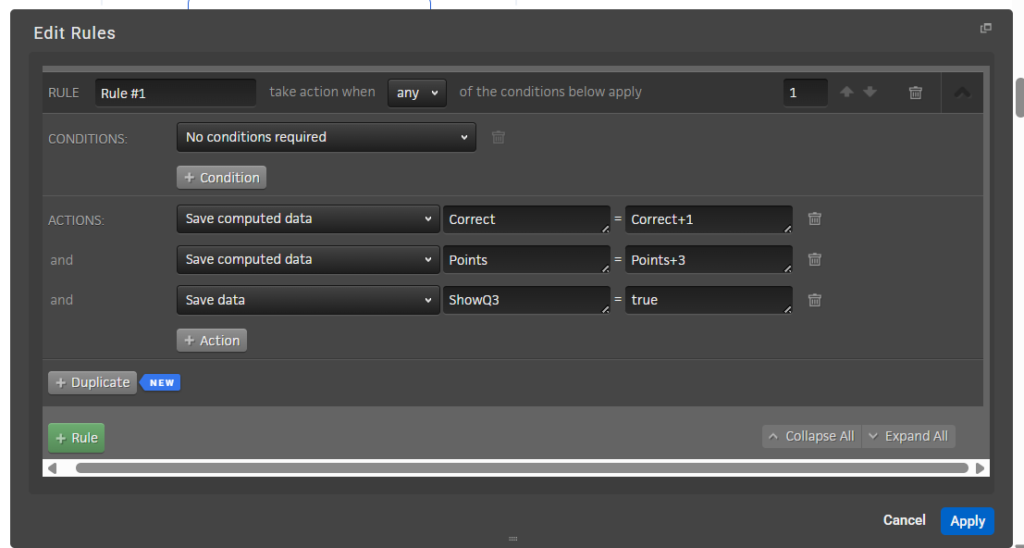1024x548 pixels.
Task: Move rule down with the down arrow
Action: click(870, 92)
